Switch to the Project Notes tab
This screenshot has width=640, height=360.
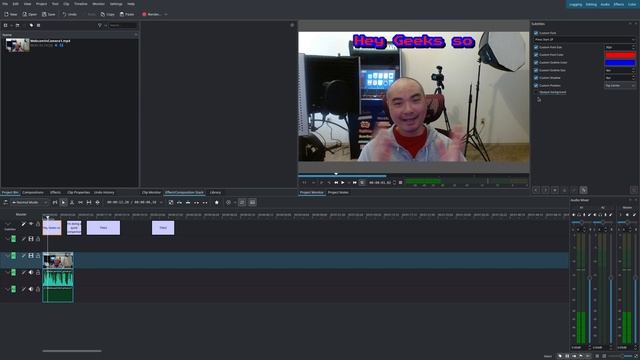pos(338,192)
